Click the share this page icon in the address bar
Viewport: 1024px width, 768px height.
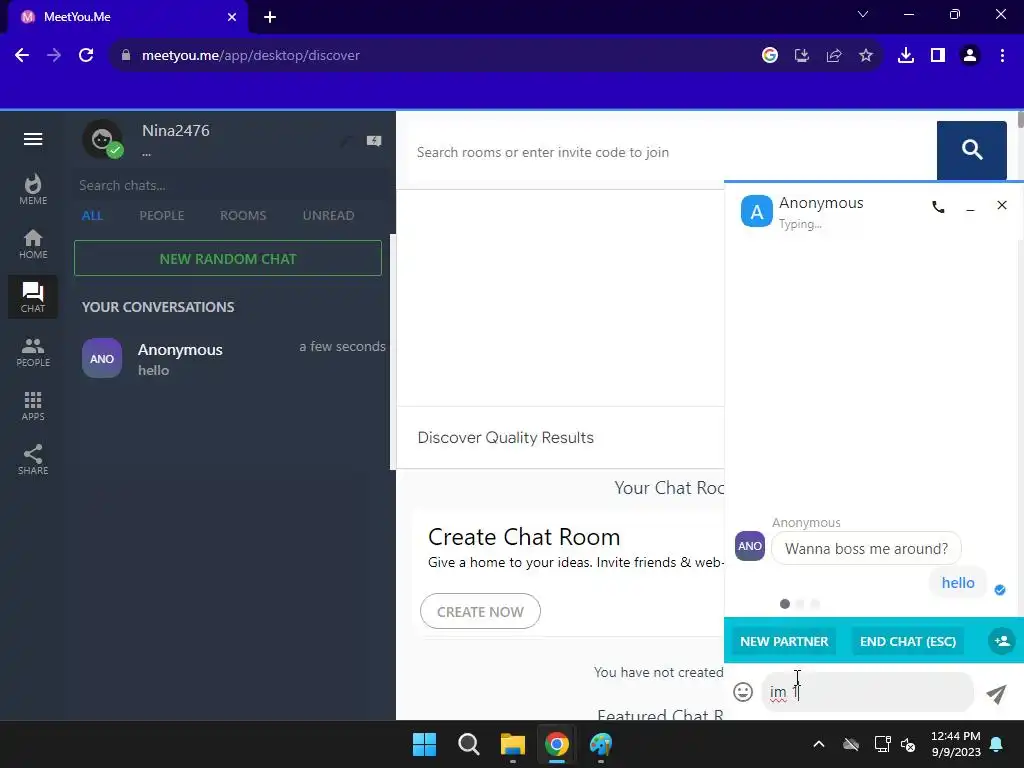tap(833, 56)
